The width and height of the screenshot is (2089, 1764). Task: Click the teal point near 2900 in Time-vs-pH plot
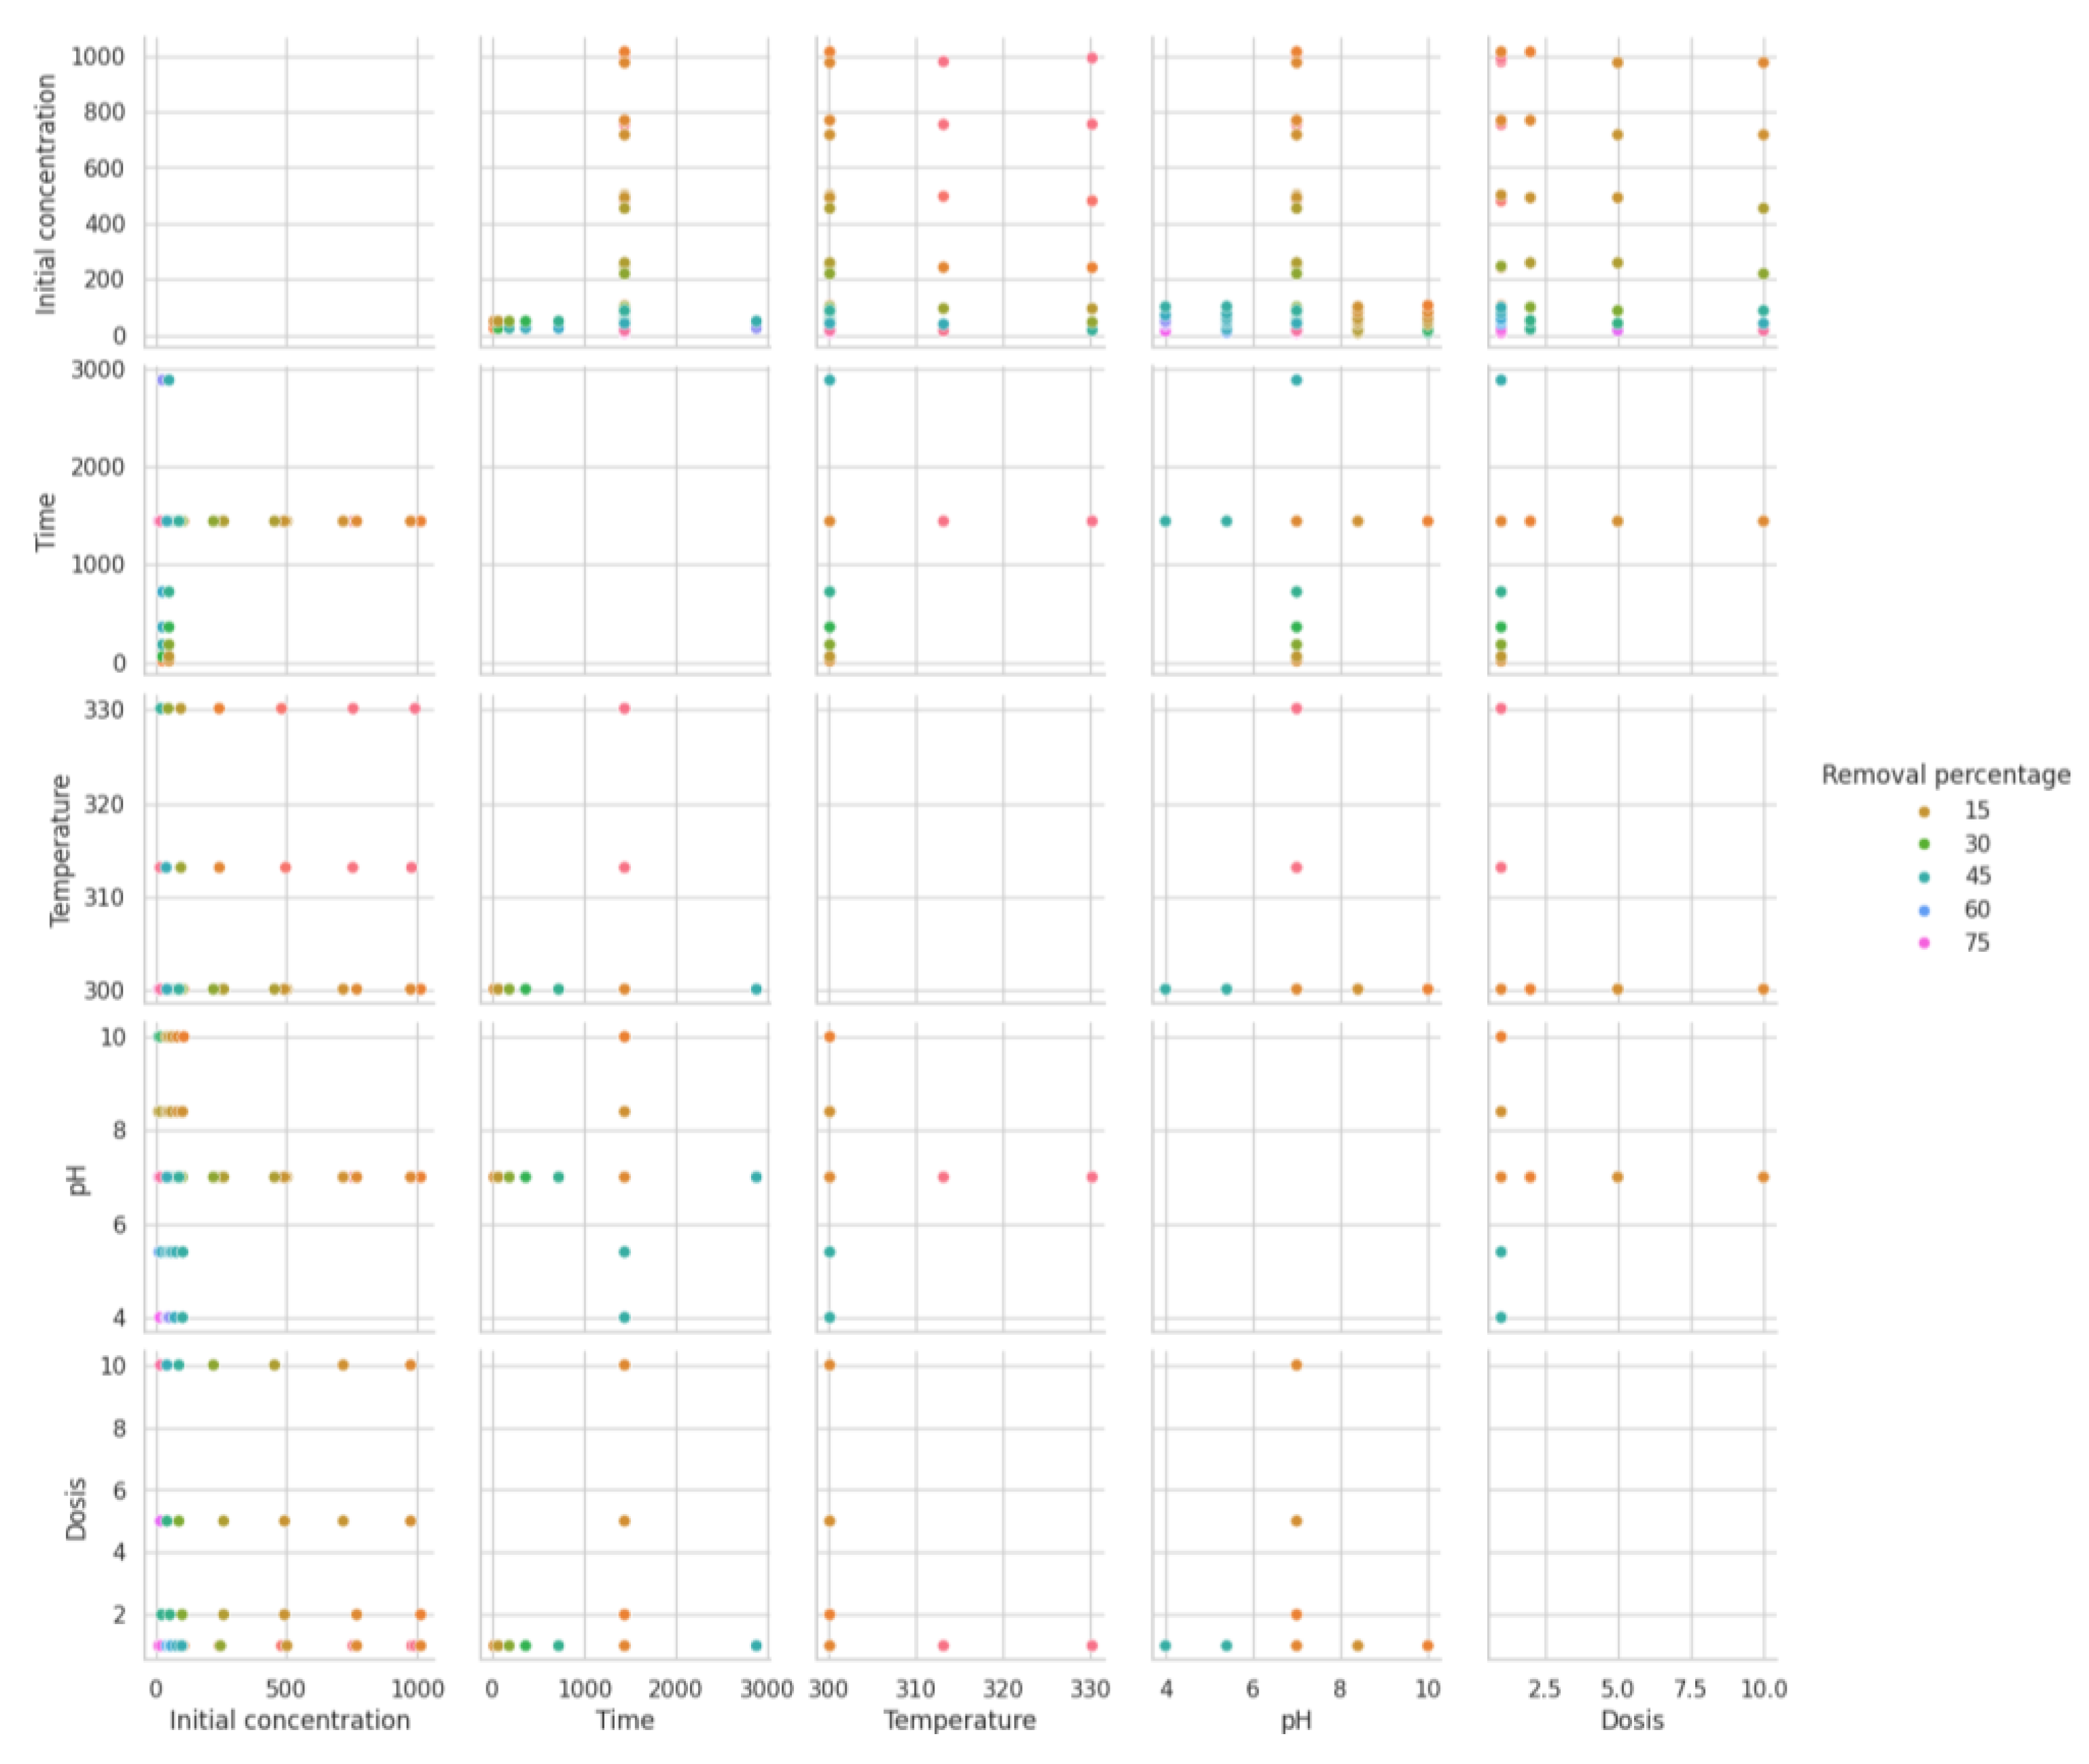pyautogui.click(x=1296, y=380)
